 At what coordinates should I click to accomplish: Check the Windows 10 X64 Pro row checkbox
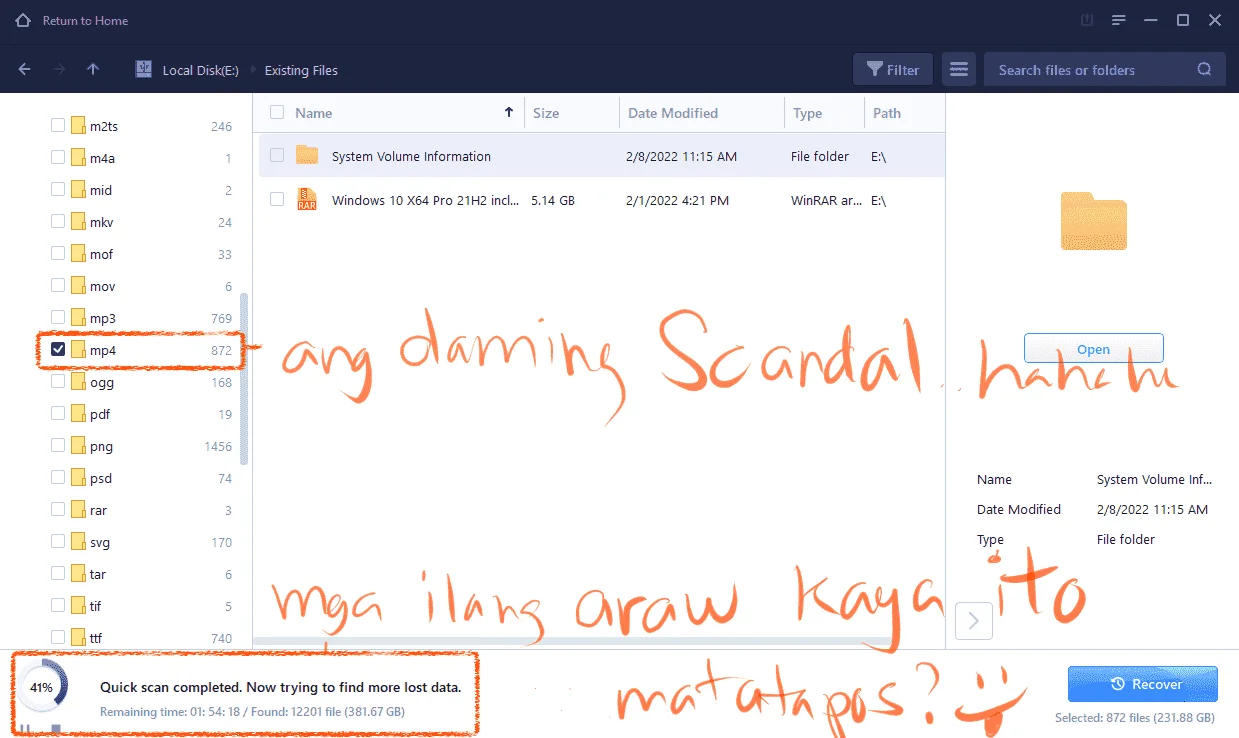(277, 200)
